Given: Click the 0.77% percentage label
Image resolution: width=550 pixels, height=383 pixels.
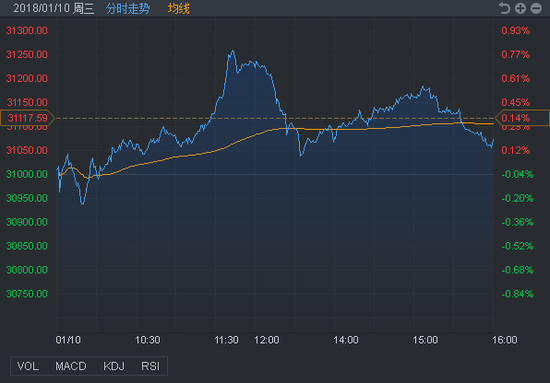Looking at the screenshot, I should click(x=515, y=54).
